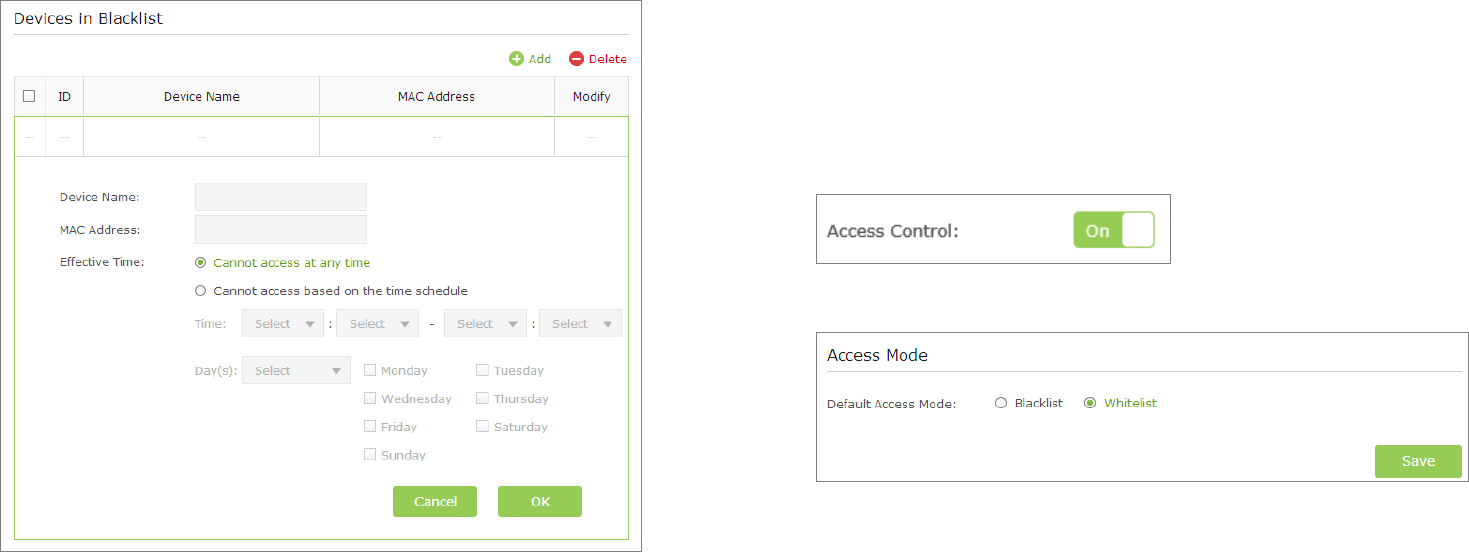
Task: Tick the select-all checkbox in table header
Action: pyautogui.click(x=29, y=96)
